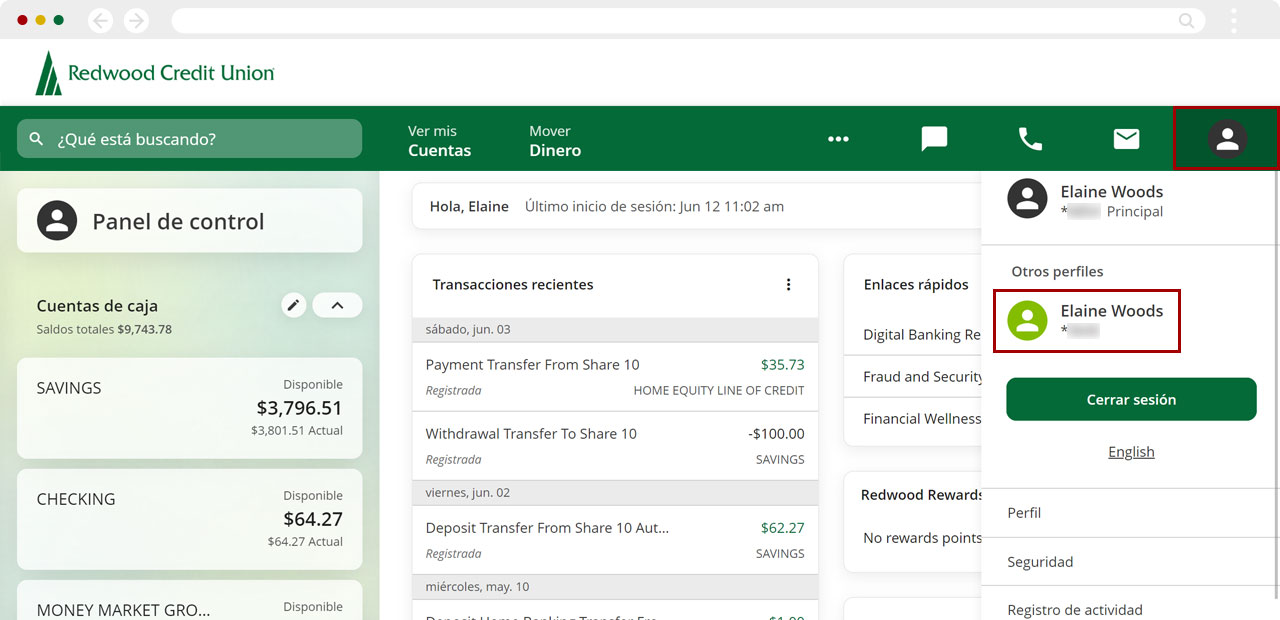Edit Cuentas de caja with pencil icon

pos(293,305)
